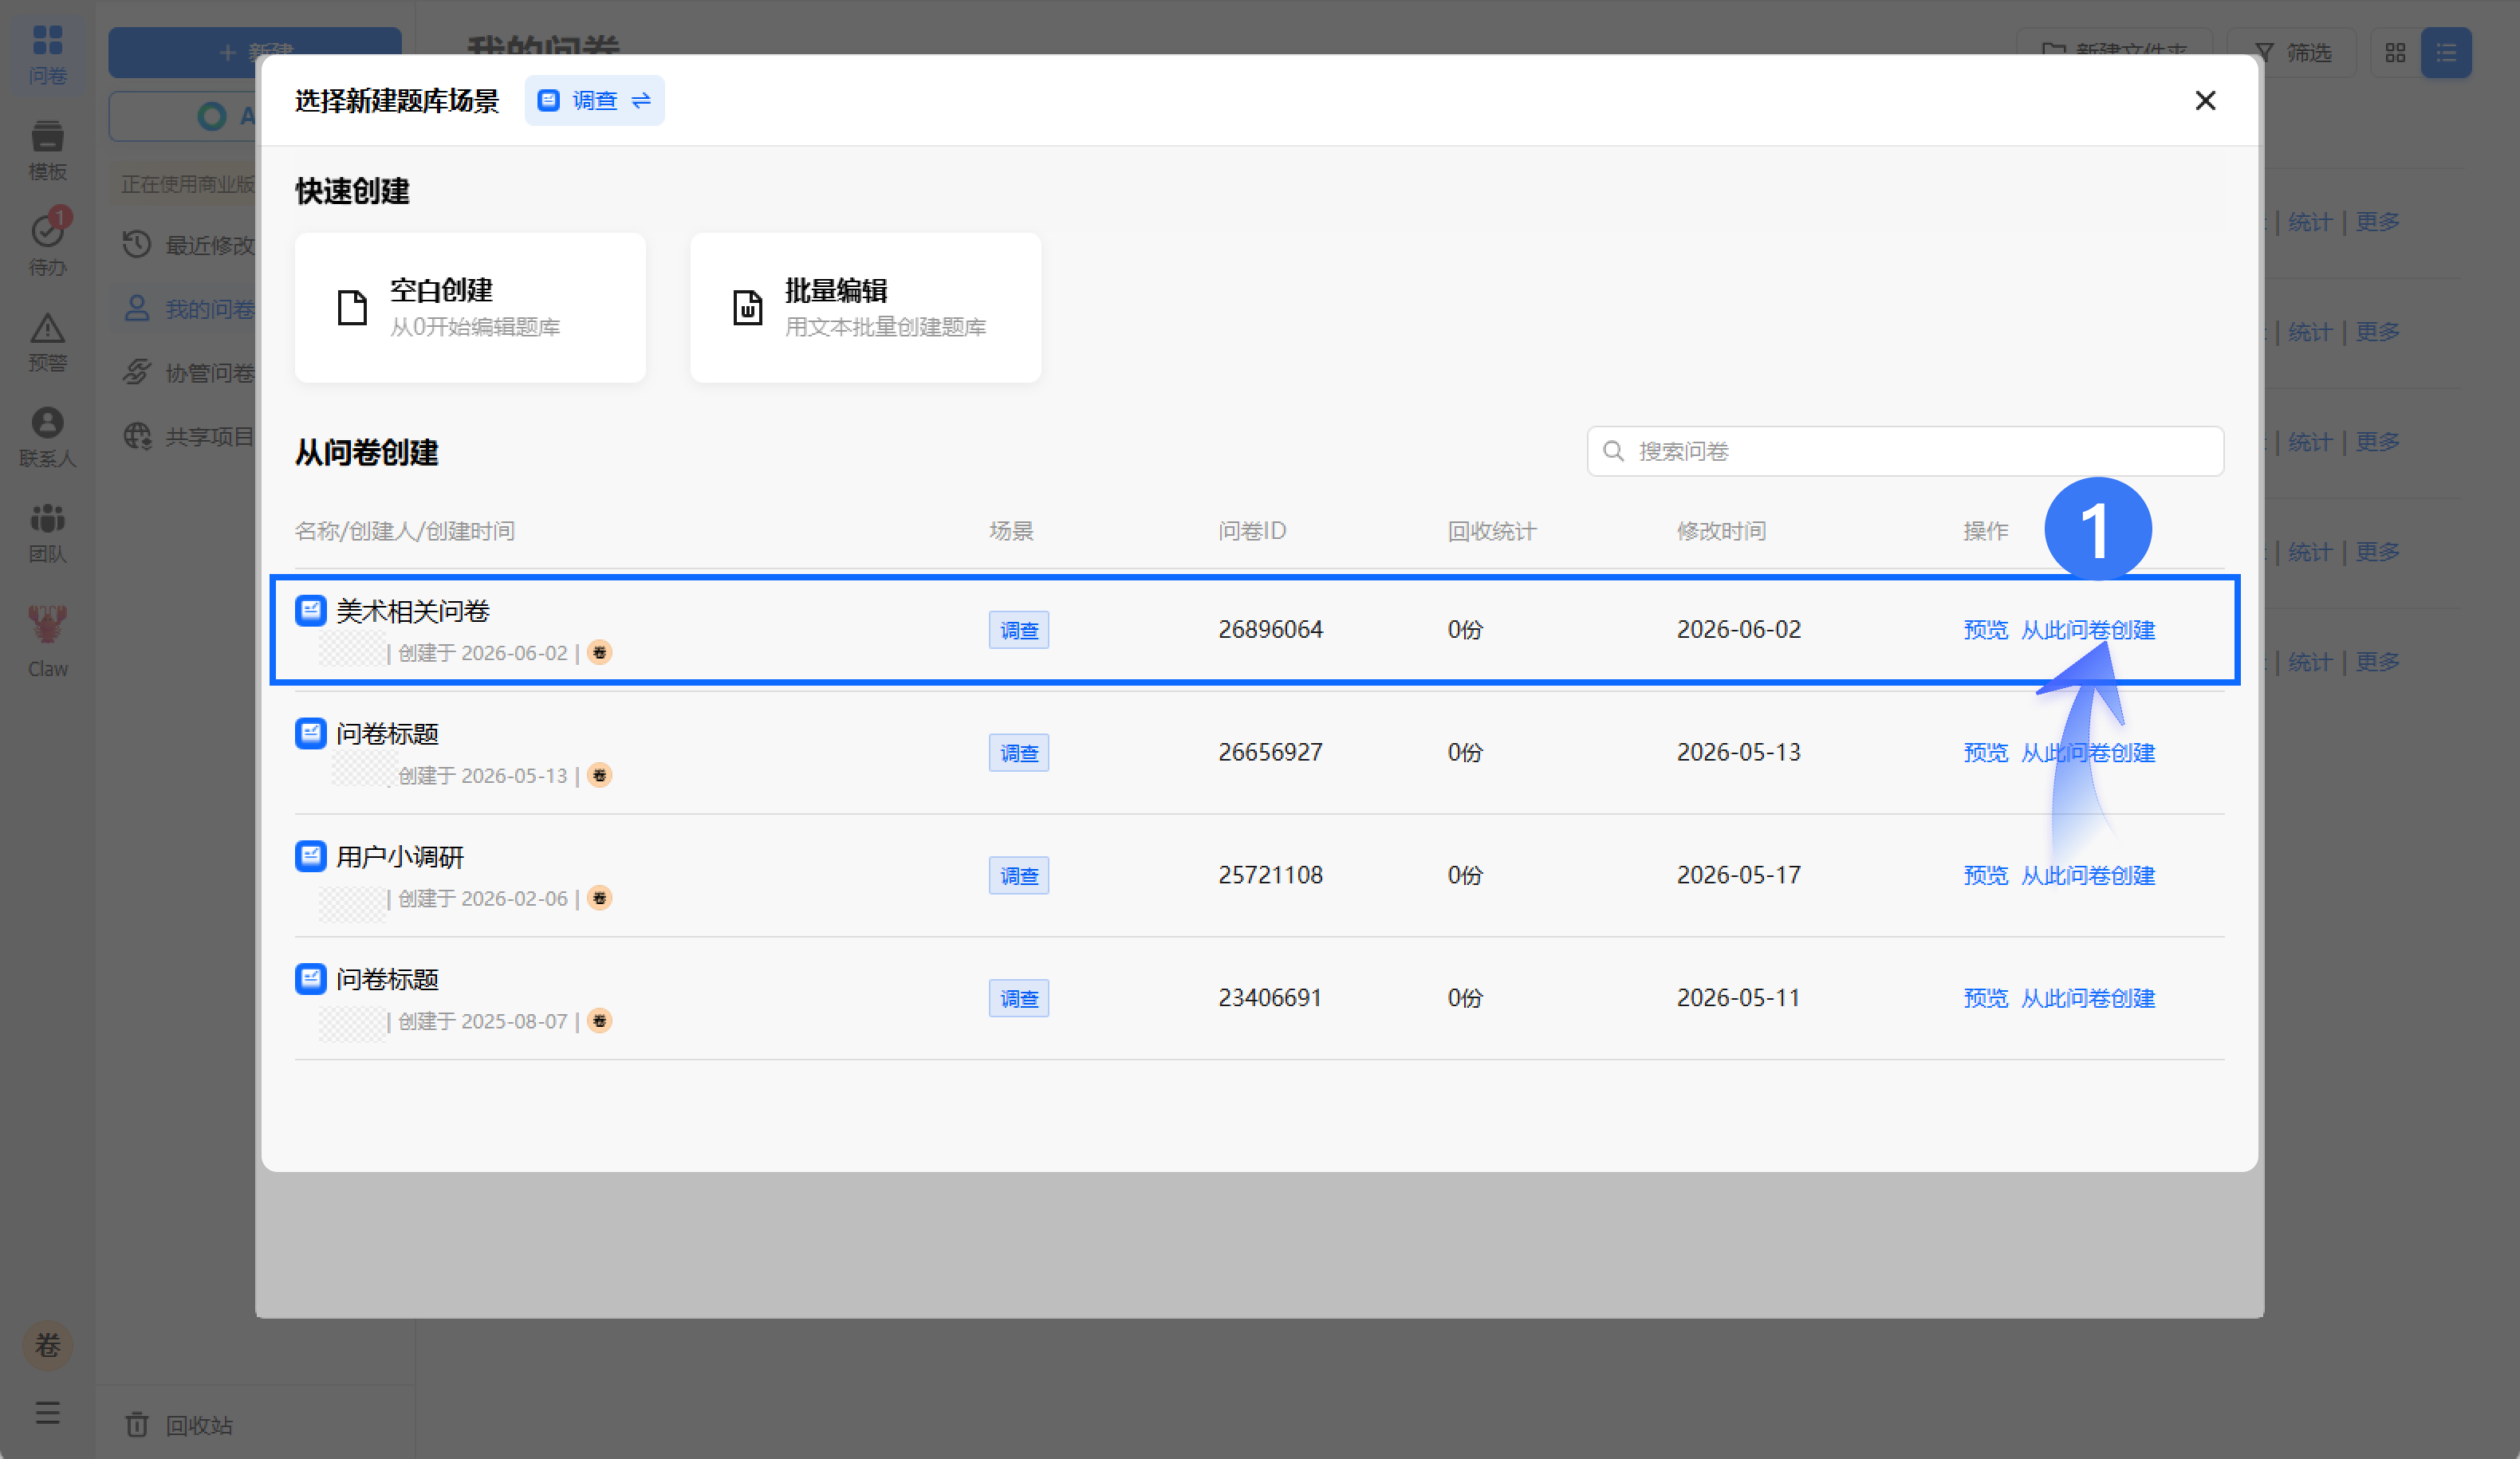2520x1459 pixels.
Task: Open the 模板 templates section
Action: click(x=47, y=150)
